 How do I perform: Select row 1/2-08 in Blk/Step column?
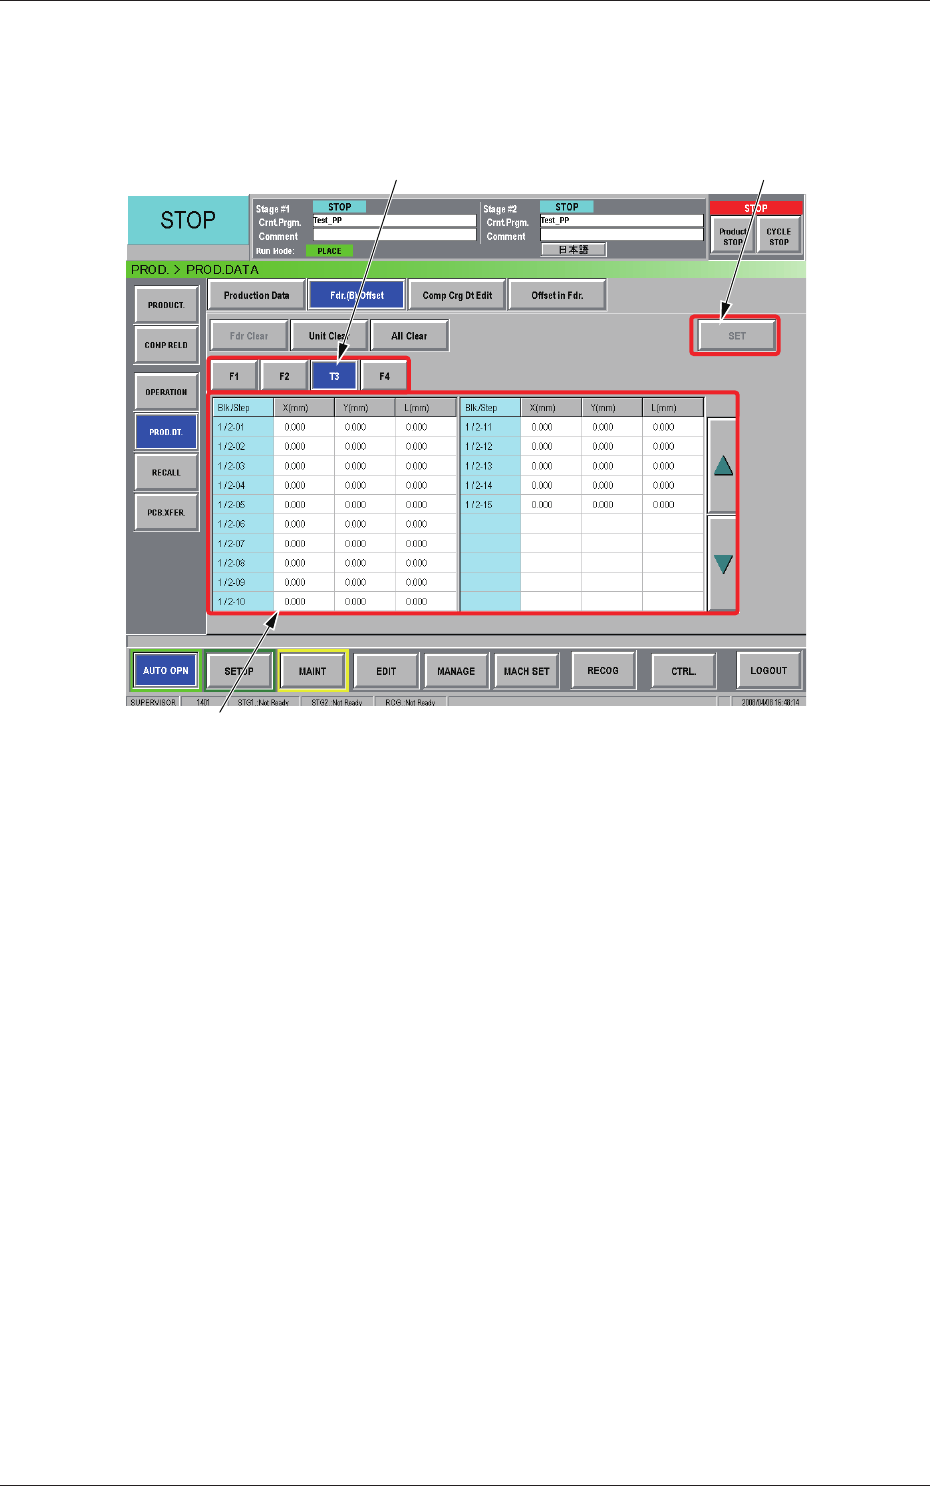click(x=242, y=563)
